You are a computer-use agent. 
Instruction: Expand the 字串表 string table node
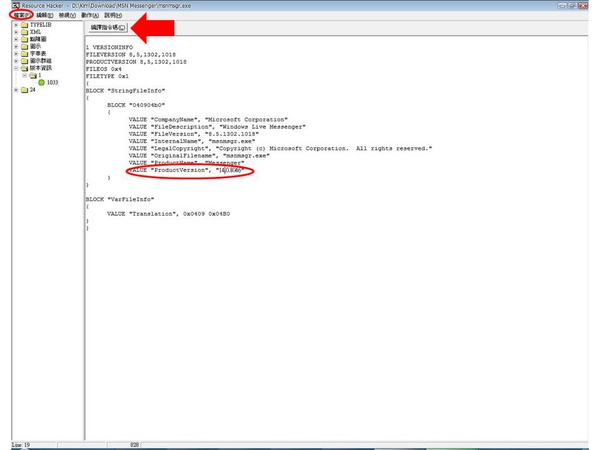coord(16,54)
